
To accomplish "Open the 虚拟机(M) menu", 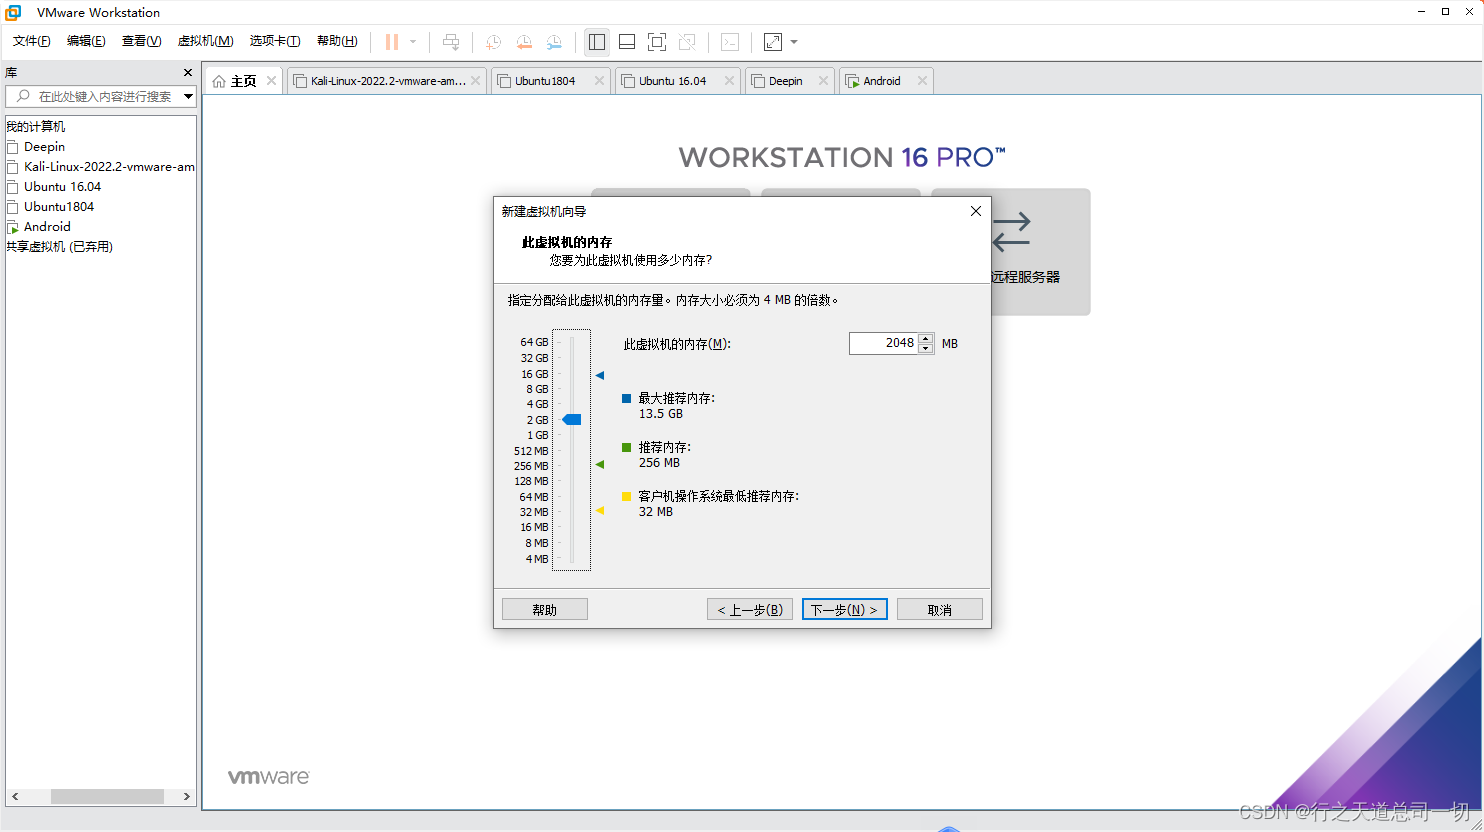I will 205,41.
